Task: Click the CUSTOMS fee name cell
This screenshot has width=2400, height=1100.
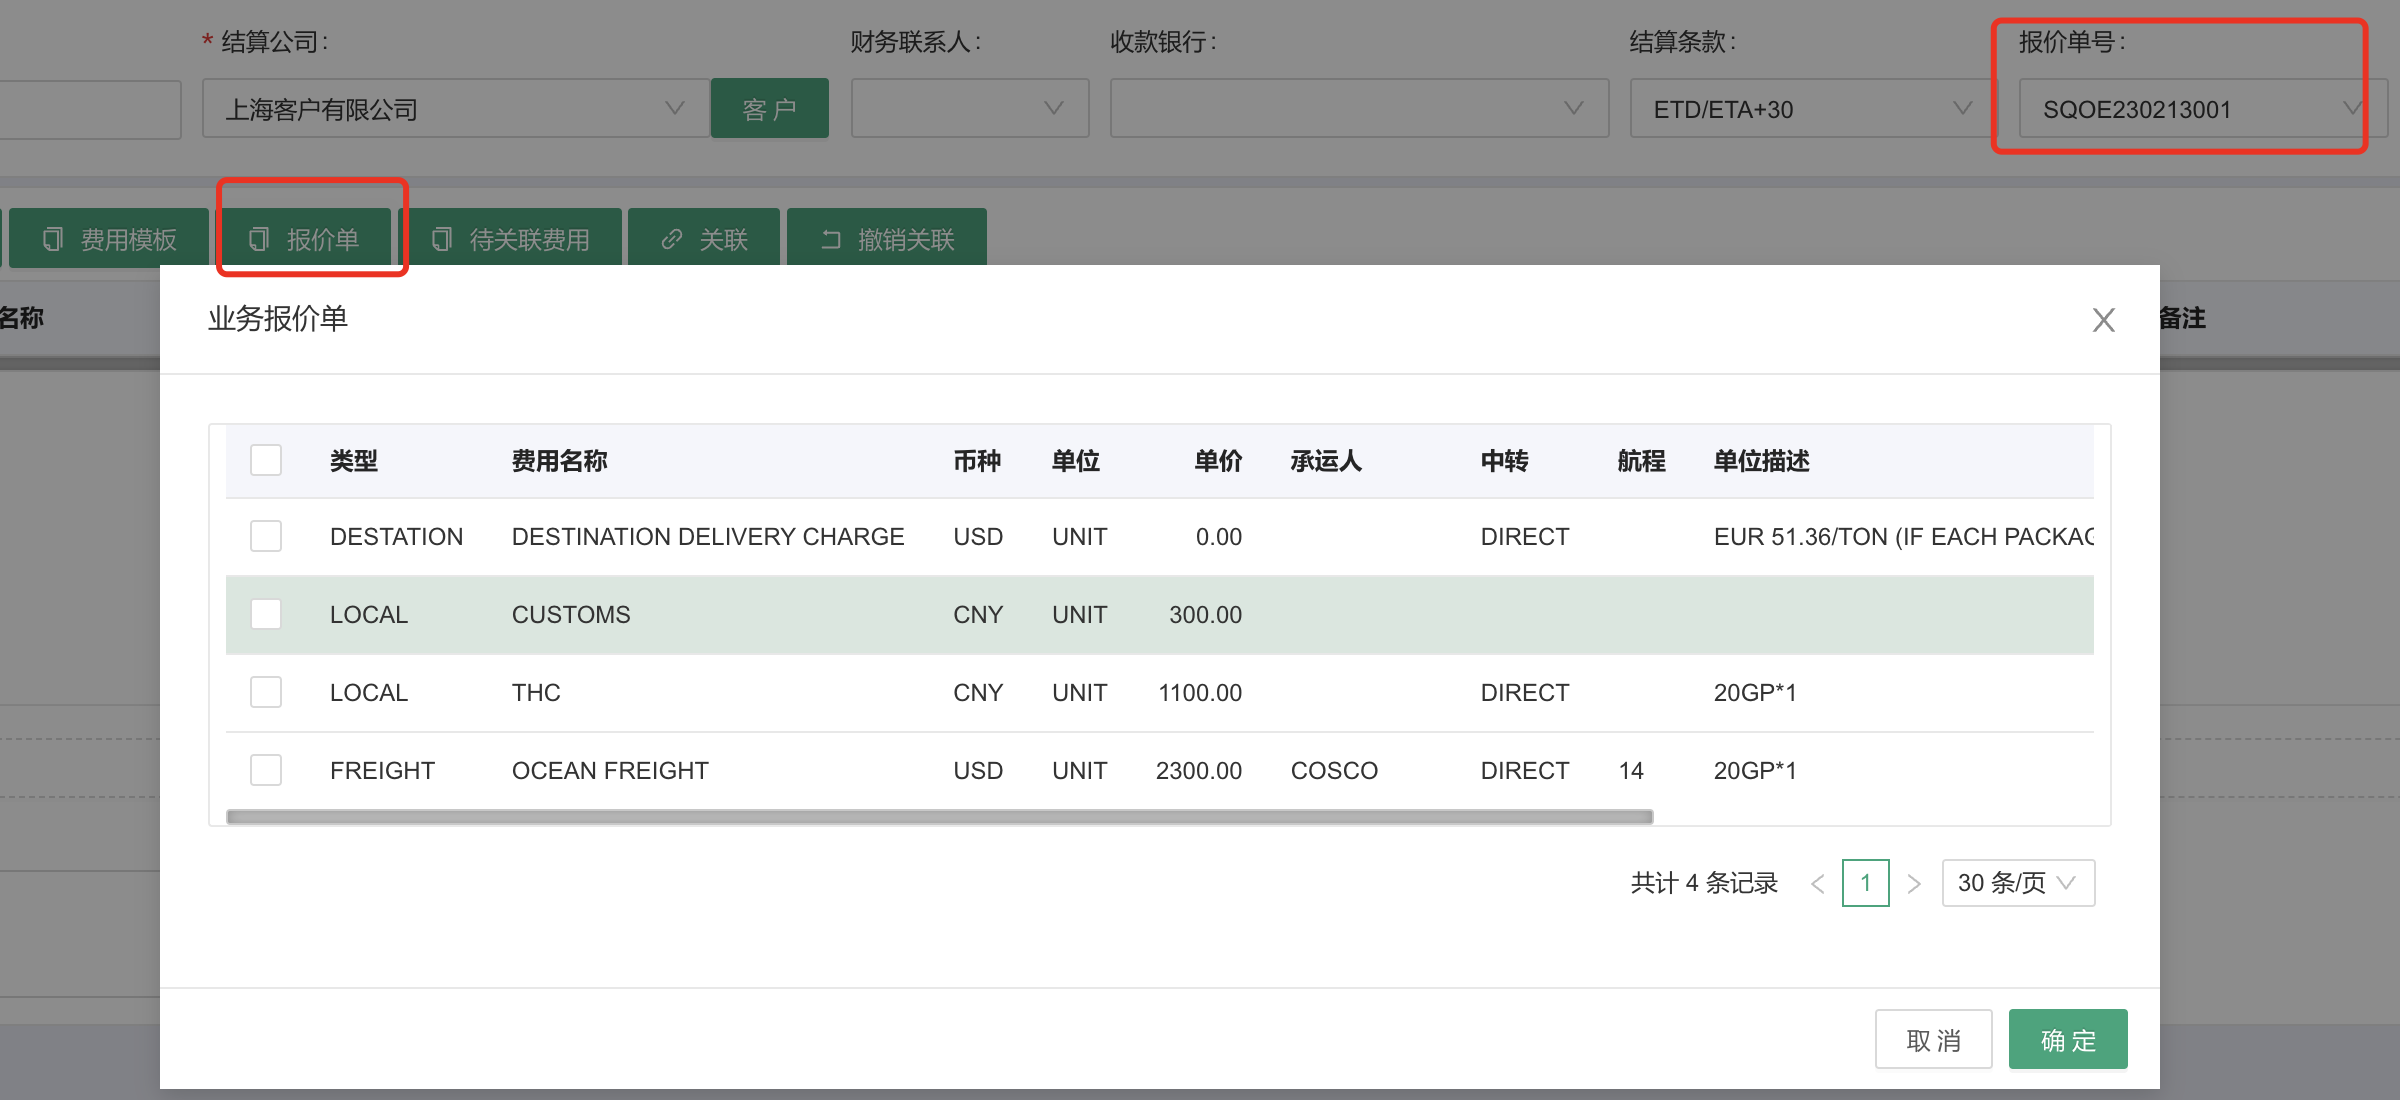Action: point(571,615)
